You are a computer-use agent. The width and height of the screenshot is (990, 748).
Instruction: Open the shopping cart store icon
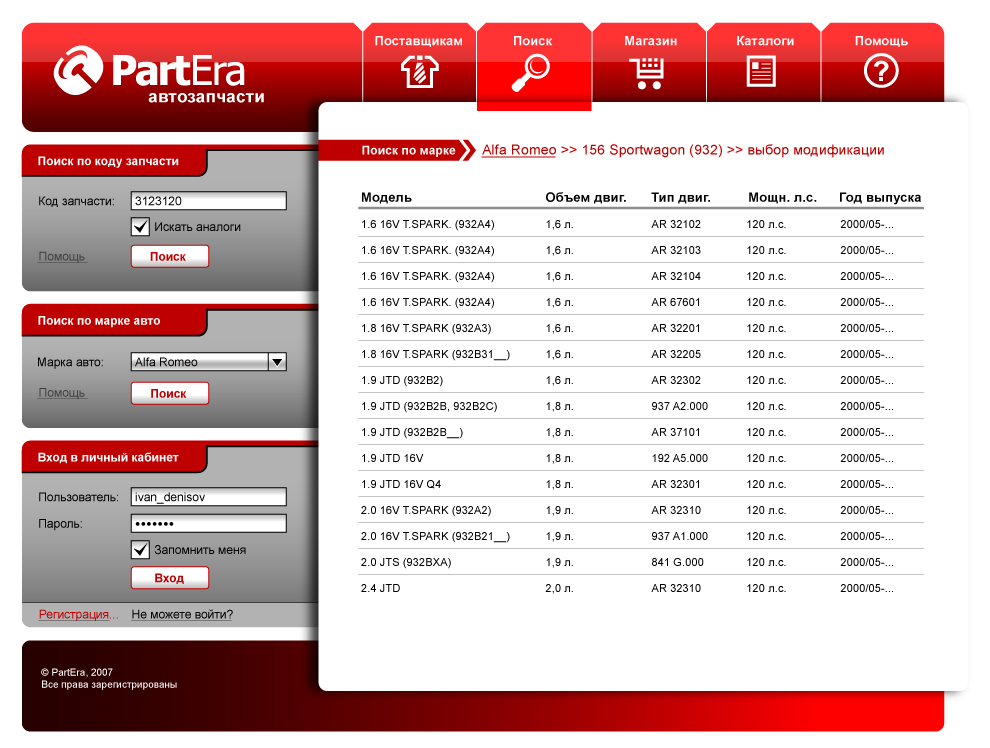pyautogui.click(x=649, y=72)
